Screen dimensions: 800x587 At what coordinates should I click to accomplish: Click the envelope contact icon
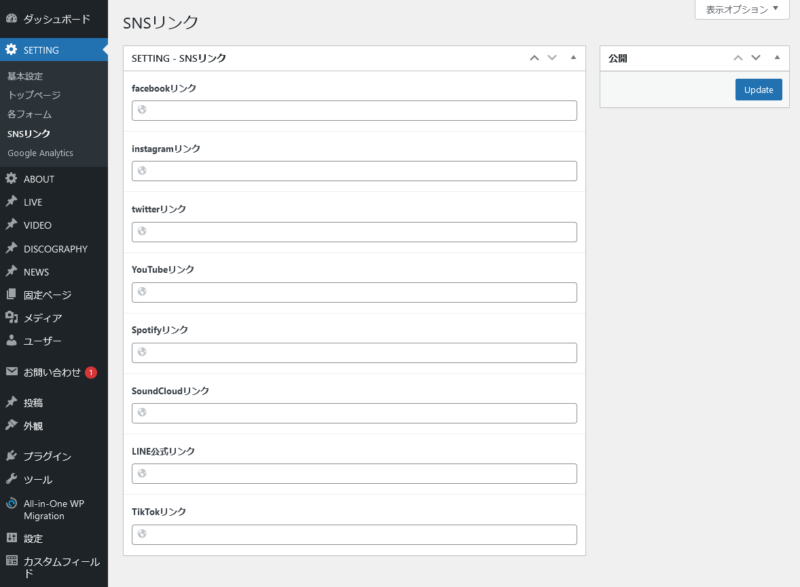[x=12, y=372]
